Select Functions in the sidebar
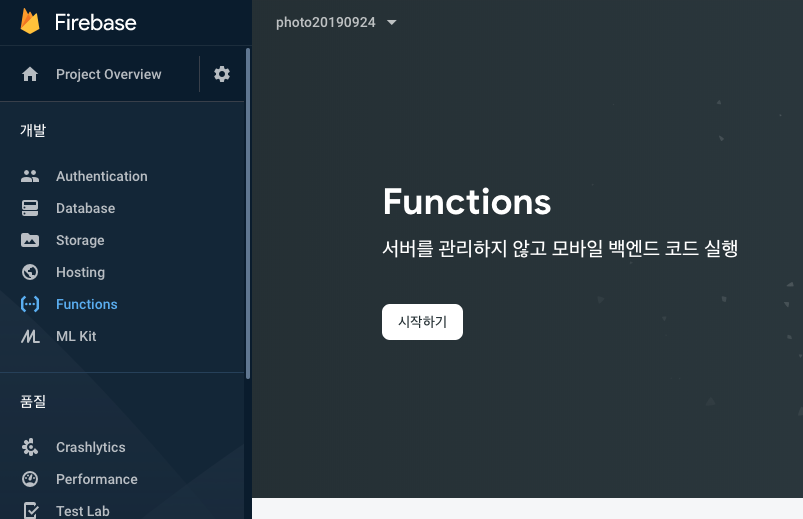Screen dimensions: 803x519 coord(87,304)
